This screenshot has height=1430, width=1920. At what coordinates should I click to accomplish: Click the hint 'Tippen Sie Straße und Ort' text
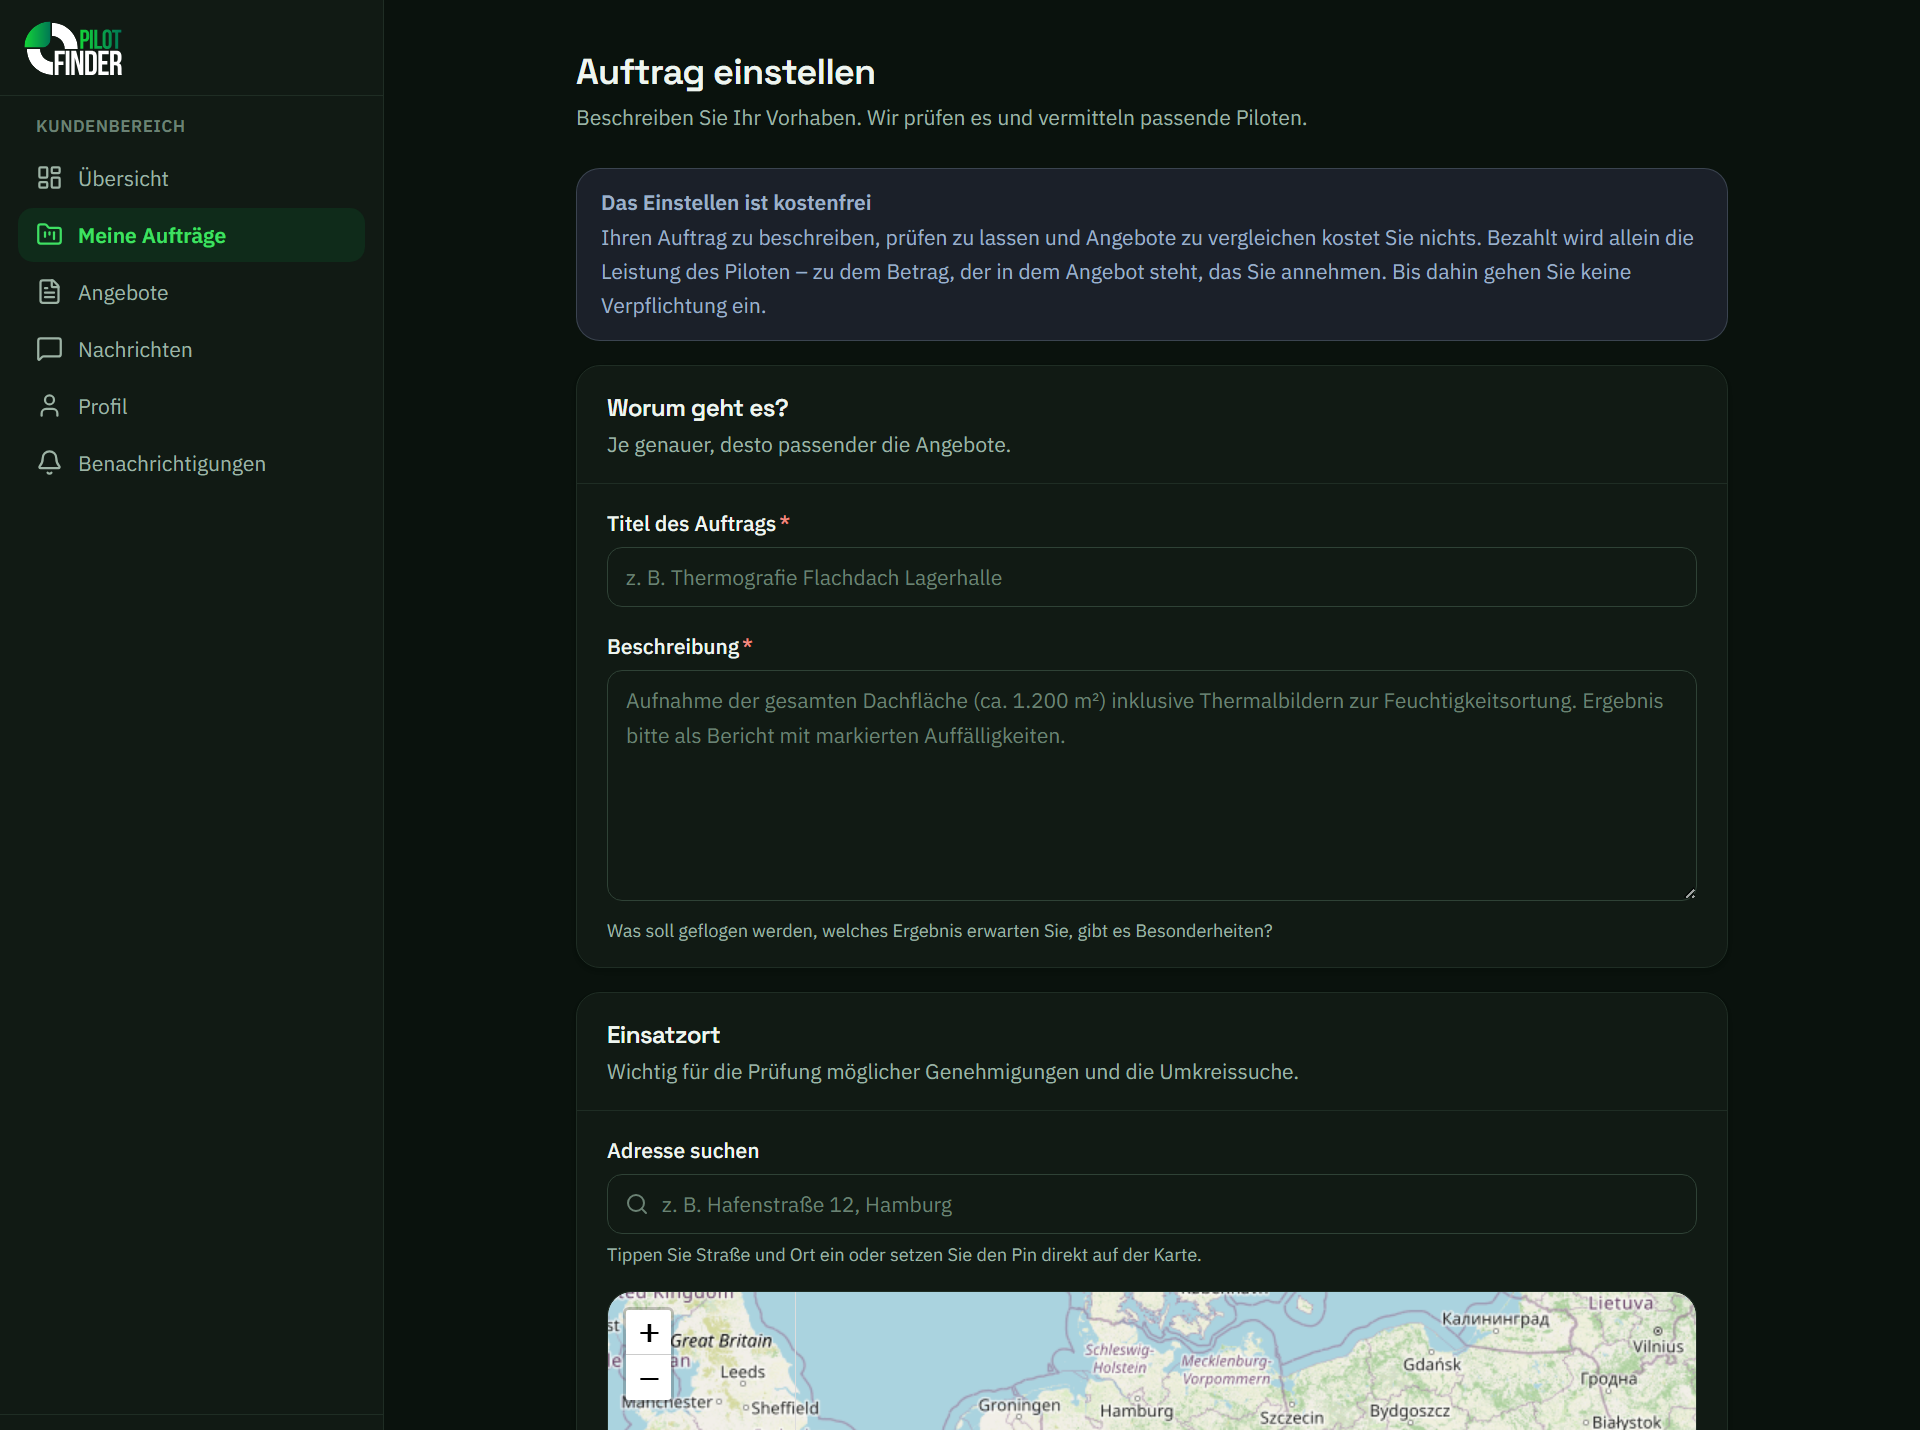click(904, 1255)
